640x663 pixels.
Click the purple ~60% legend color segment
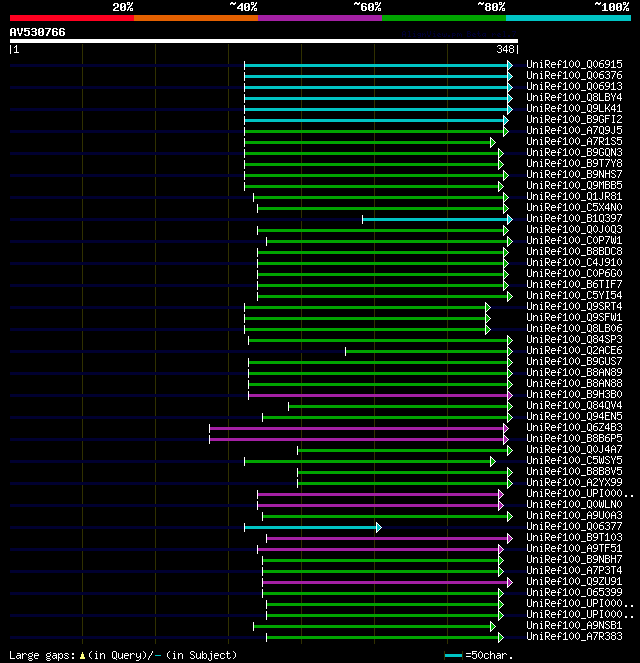[x=320, y=18]
